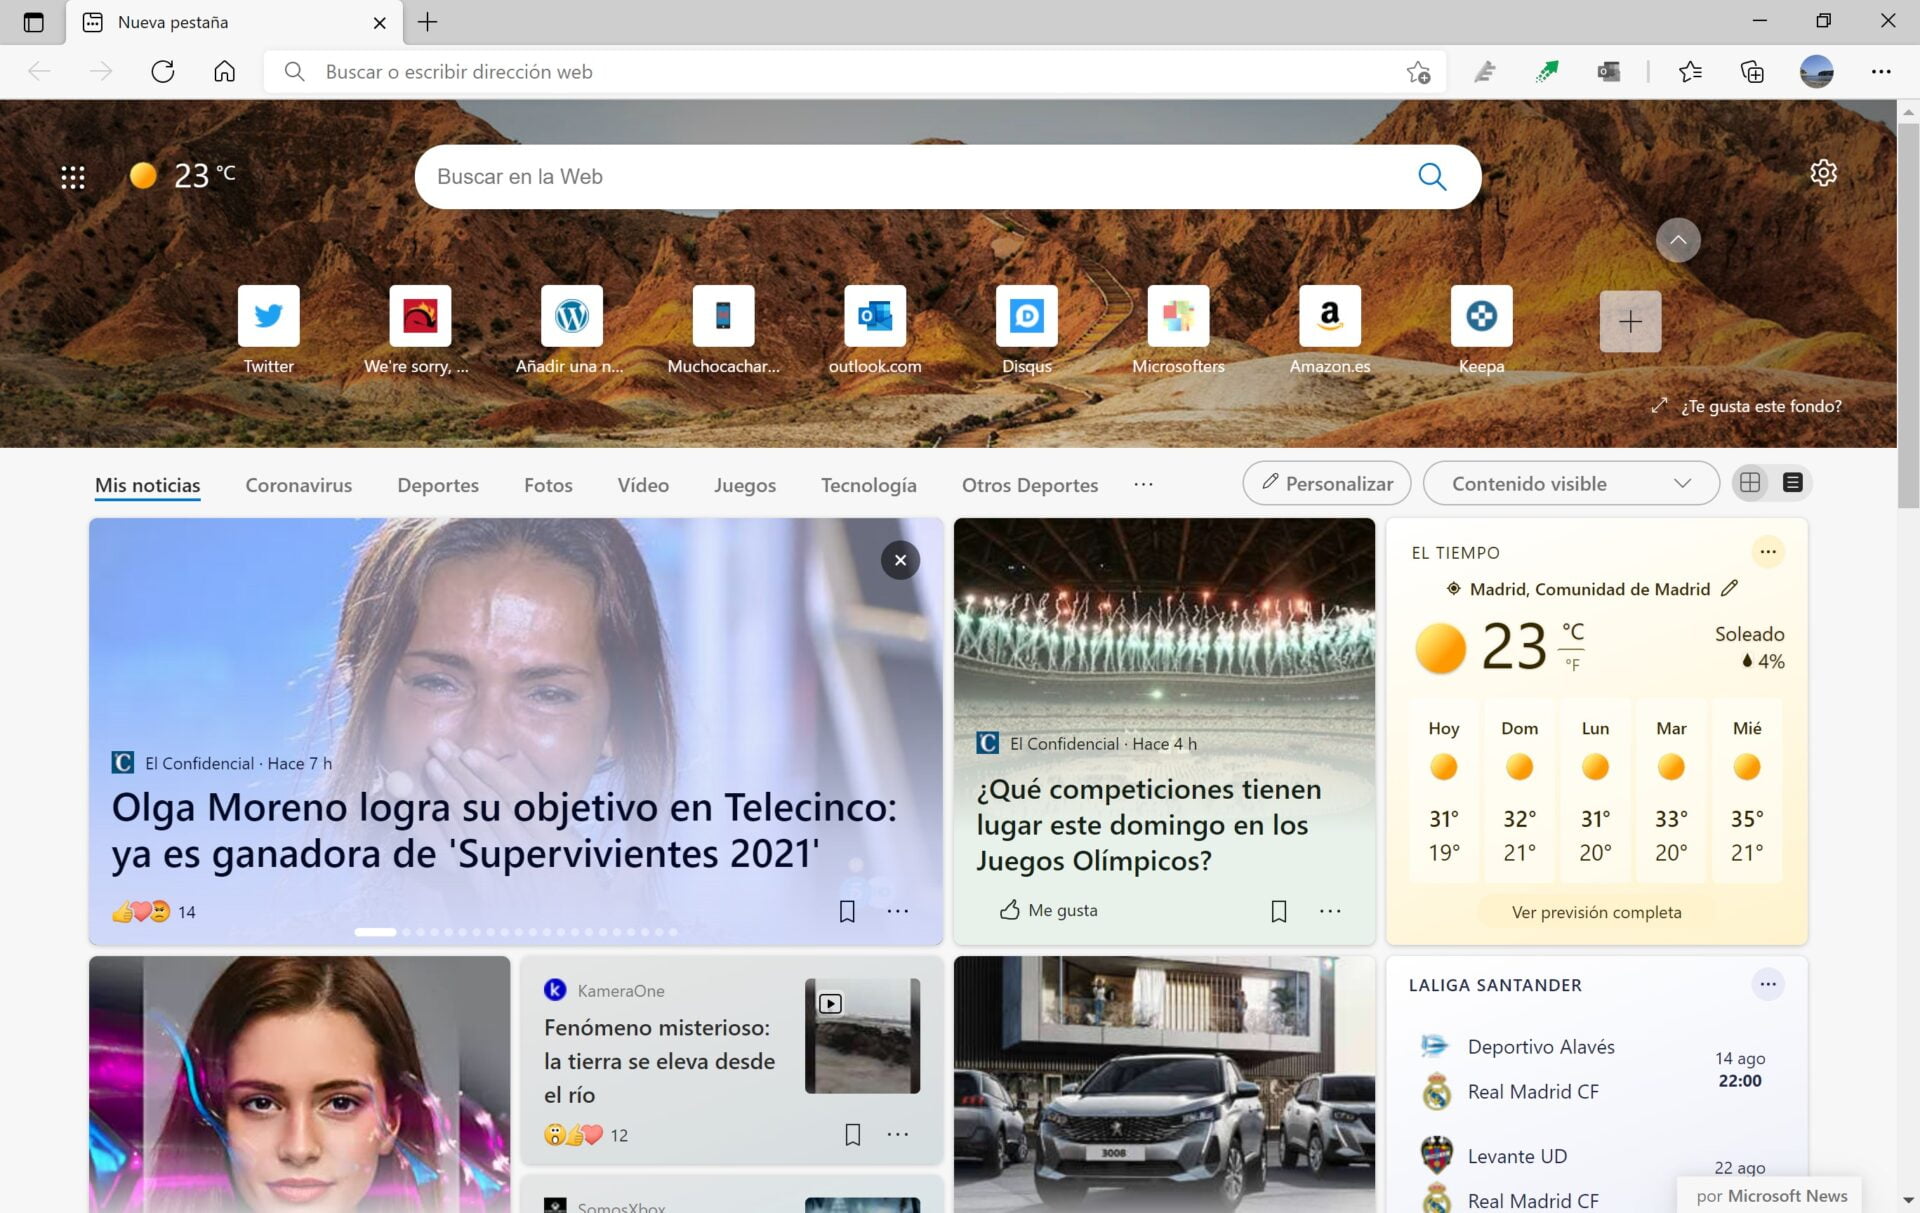Viewport: 1920px width, 1213px height.
Task: Open 'Ver previsión completa' weather link
Action: (1595, 911)
